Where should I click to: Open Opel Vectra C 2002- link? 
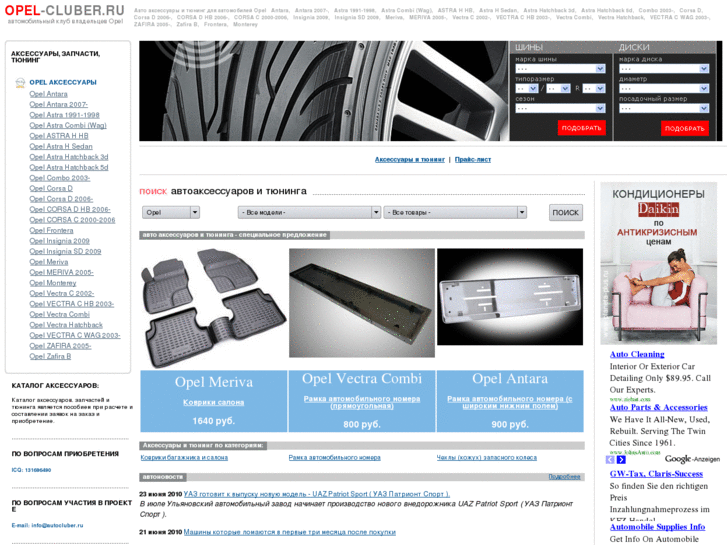click(x=62, y=294)
